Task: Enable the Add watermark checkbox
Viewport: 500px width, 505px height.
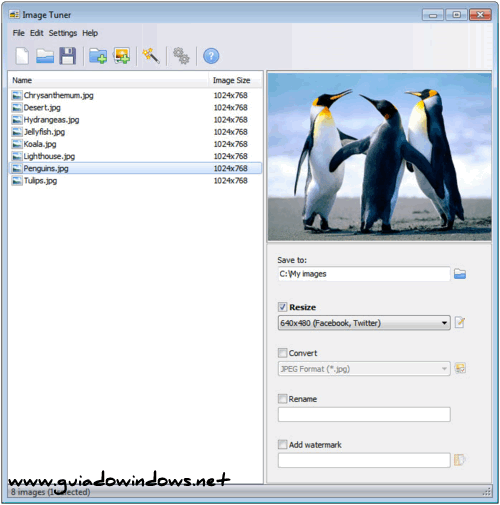Action: (282, 444)
